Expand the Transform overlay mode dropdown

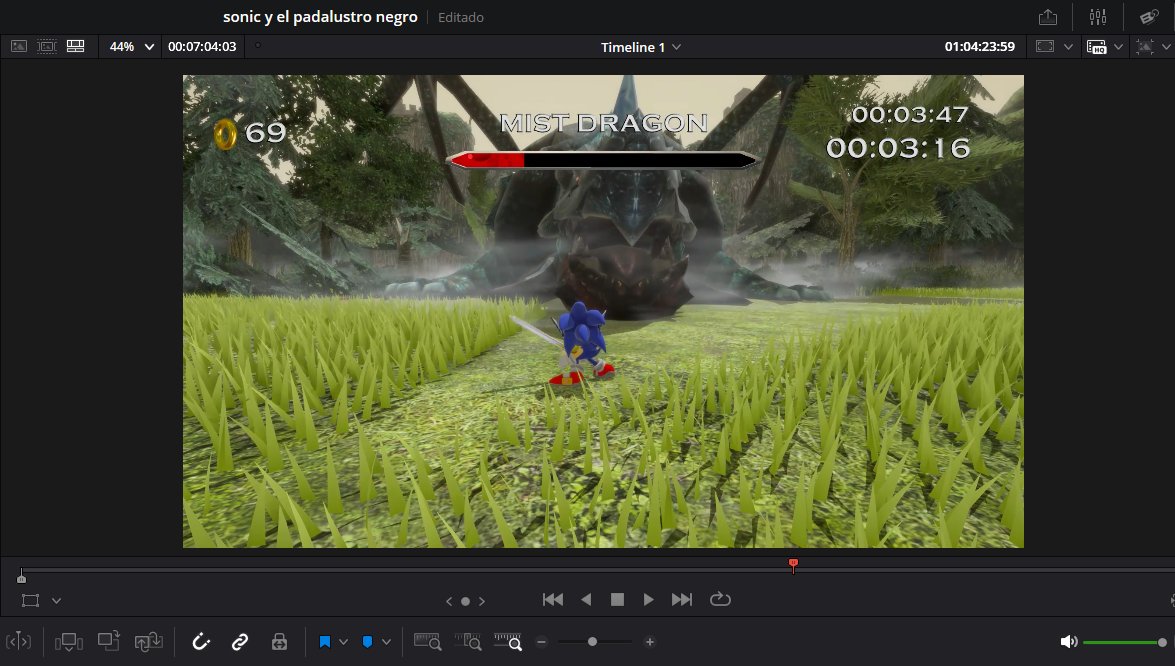click(56, 601)
